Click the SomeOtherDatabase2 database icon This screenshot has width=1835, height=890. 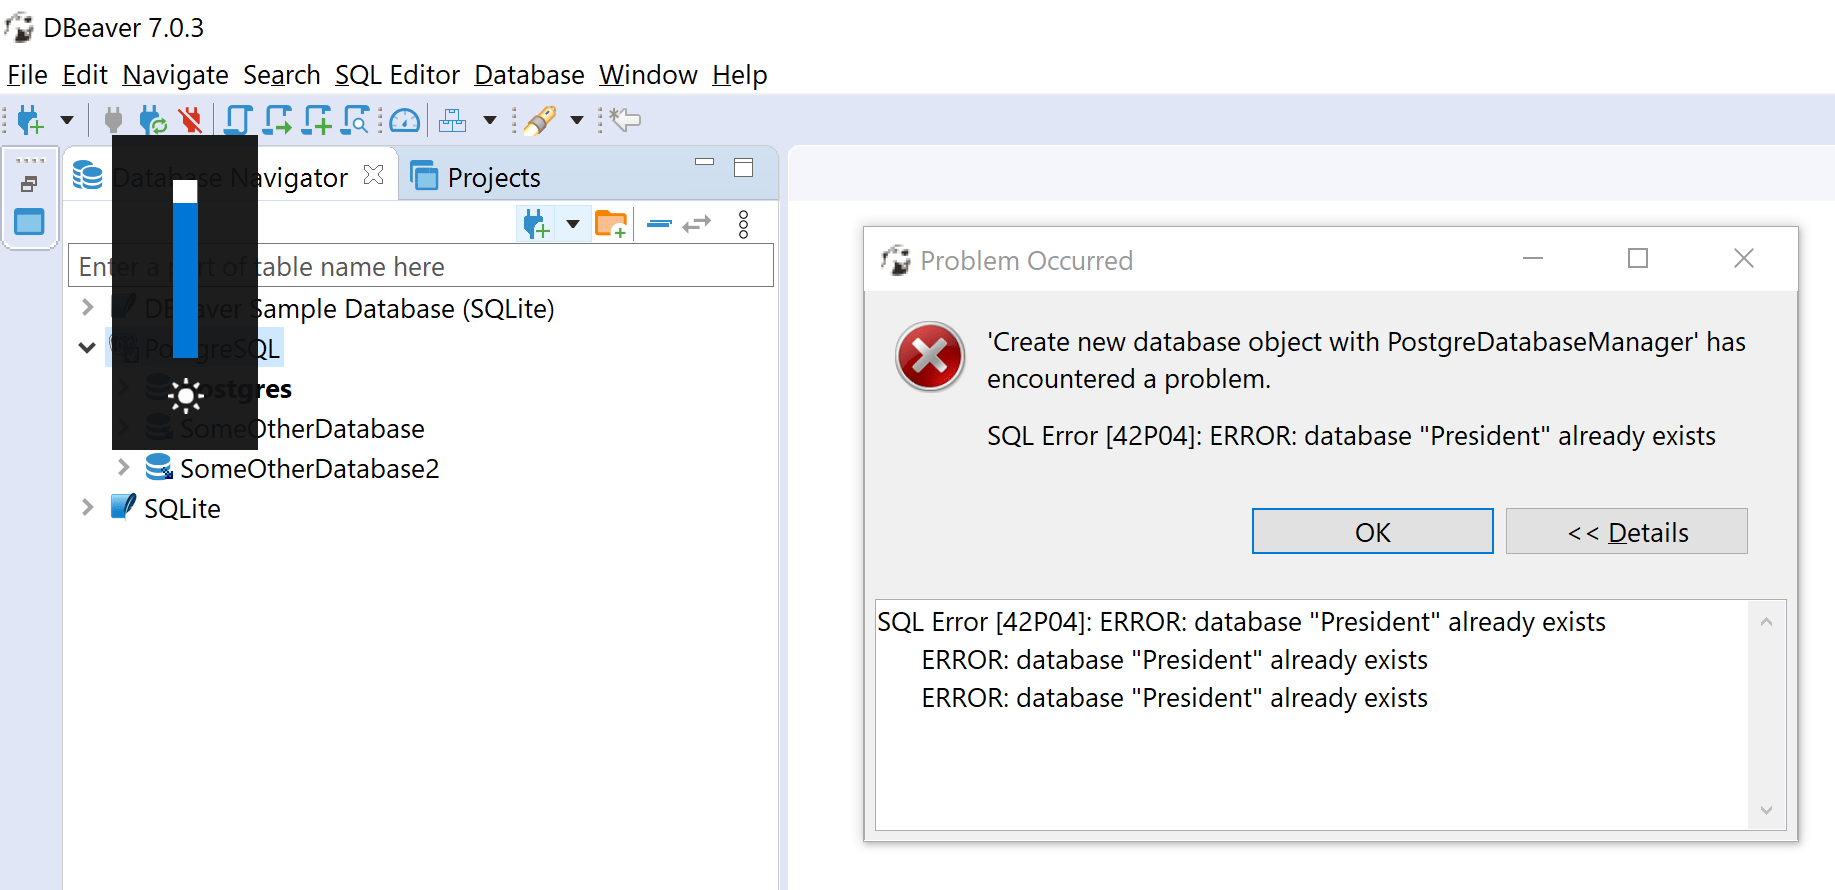tap(159, 467)
